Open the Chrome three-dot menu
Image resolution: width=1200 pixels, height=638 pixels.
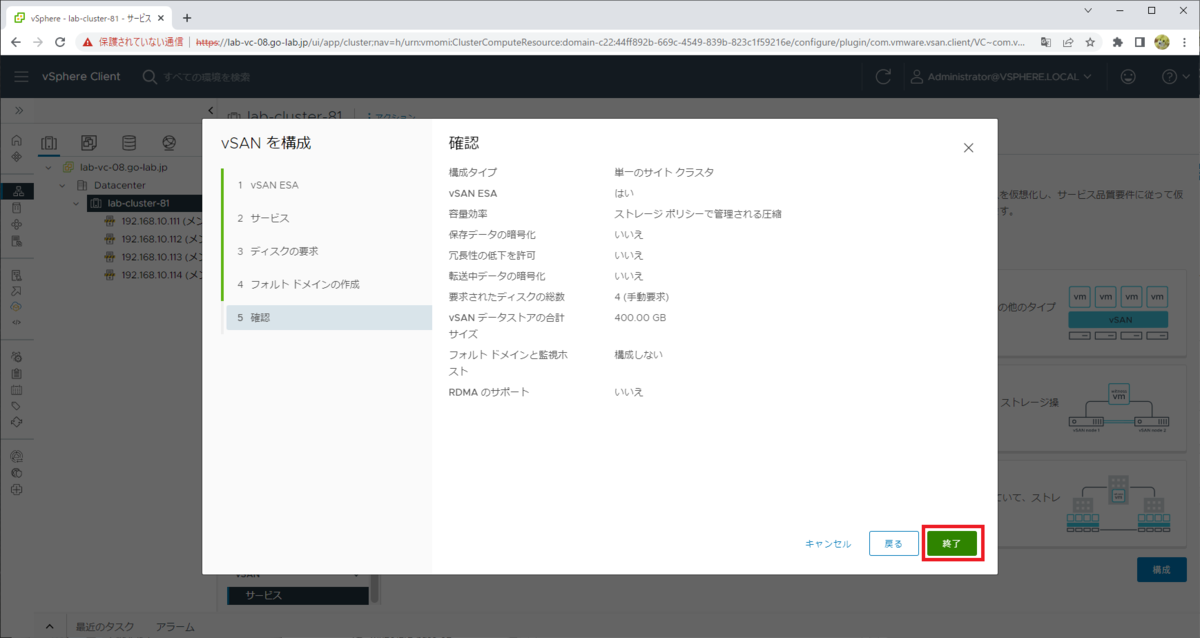[1184, 42]
